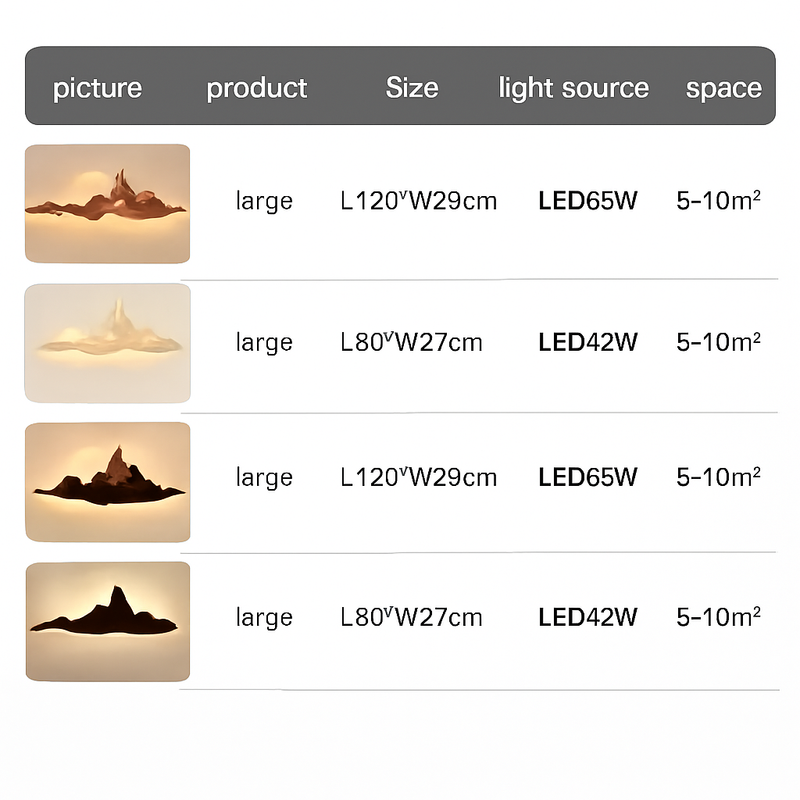
Task: Open the black lamp thumbnail beside the LED65W model
Action: tap(107, 481)
